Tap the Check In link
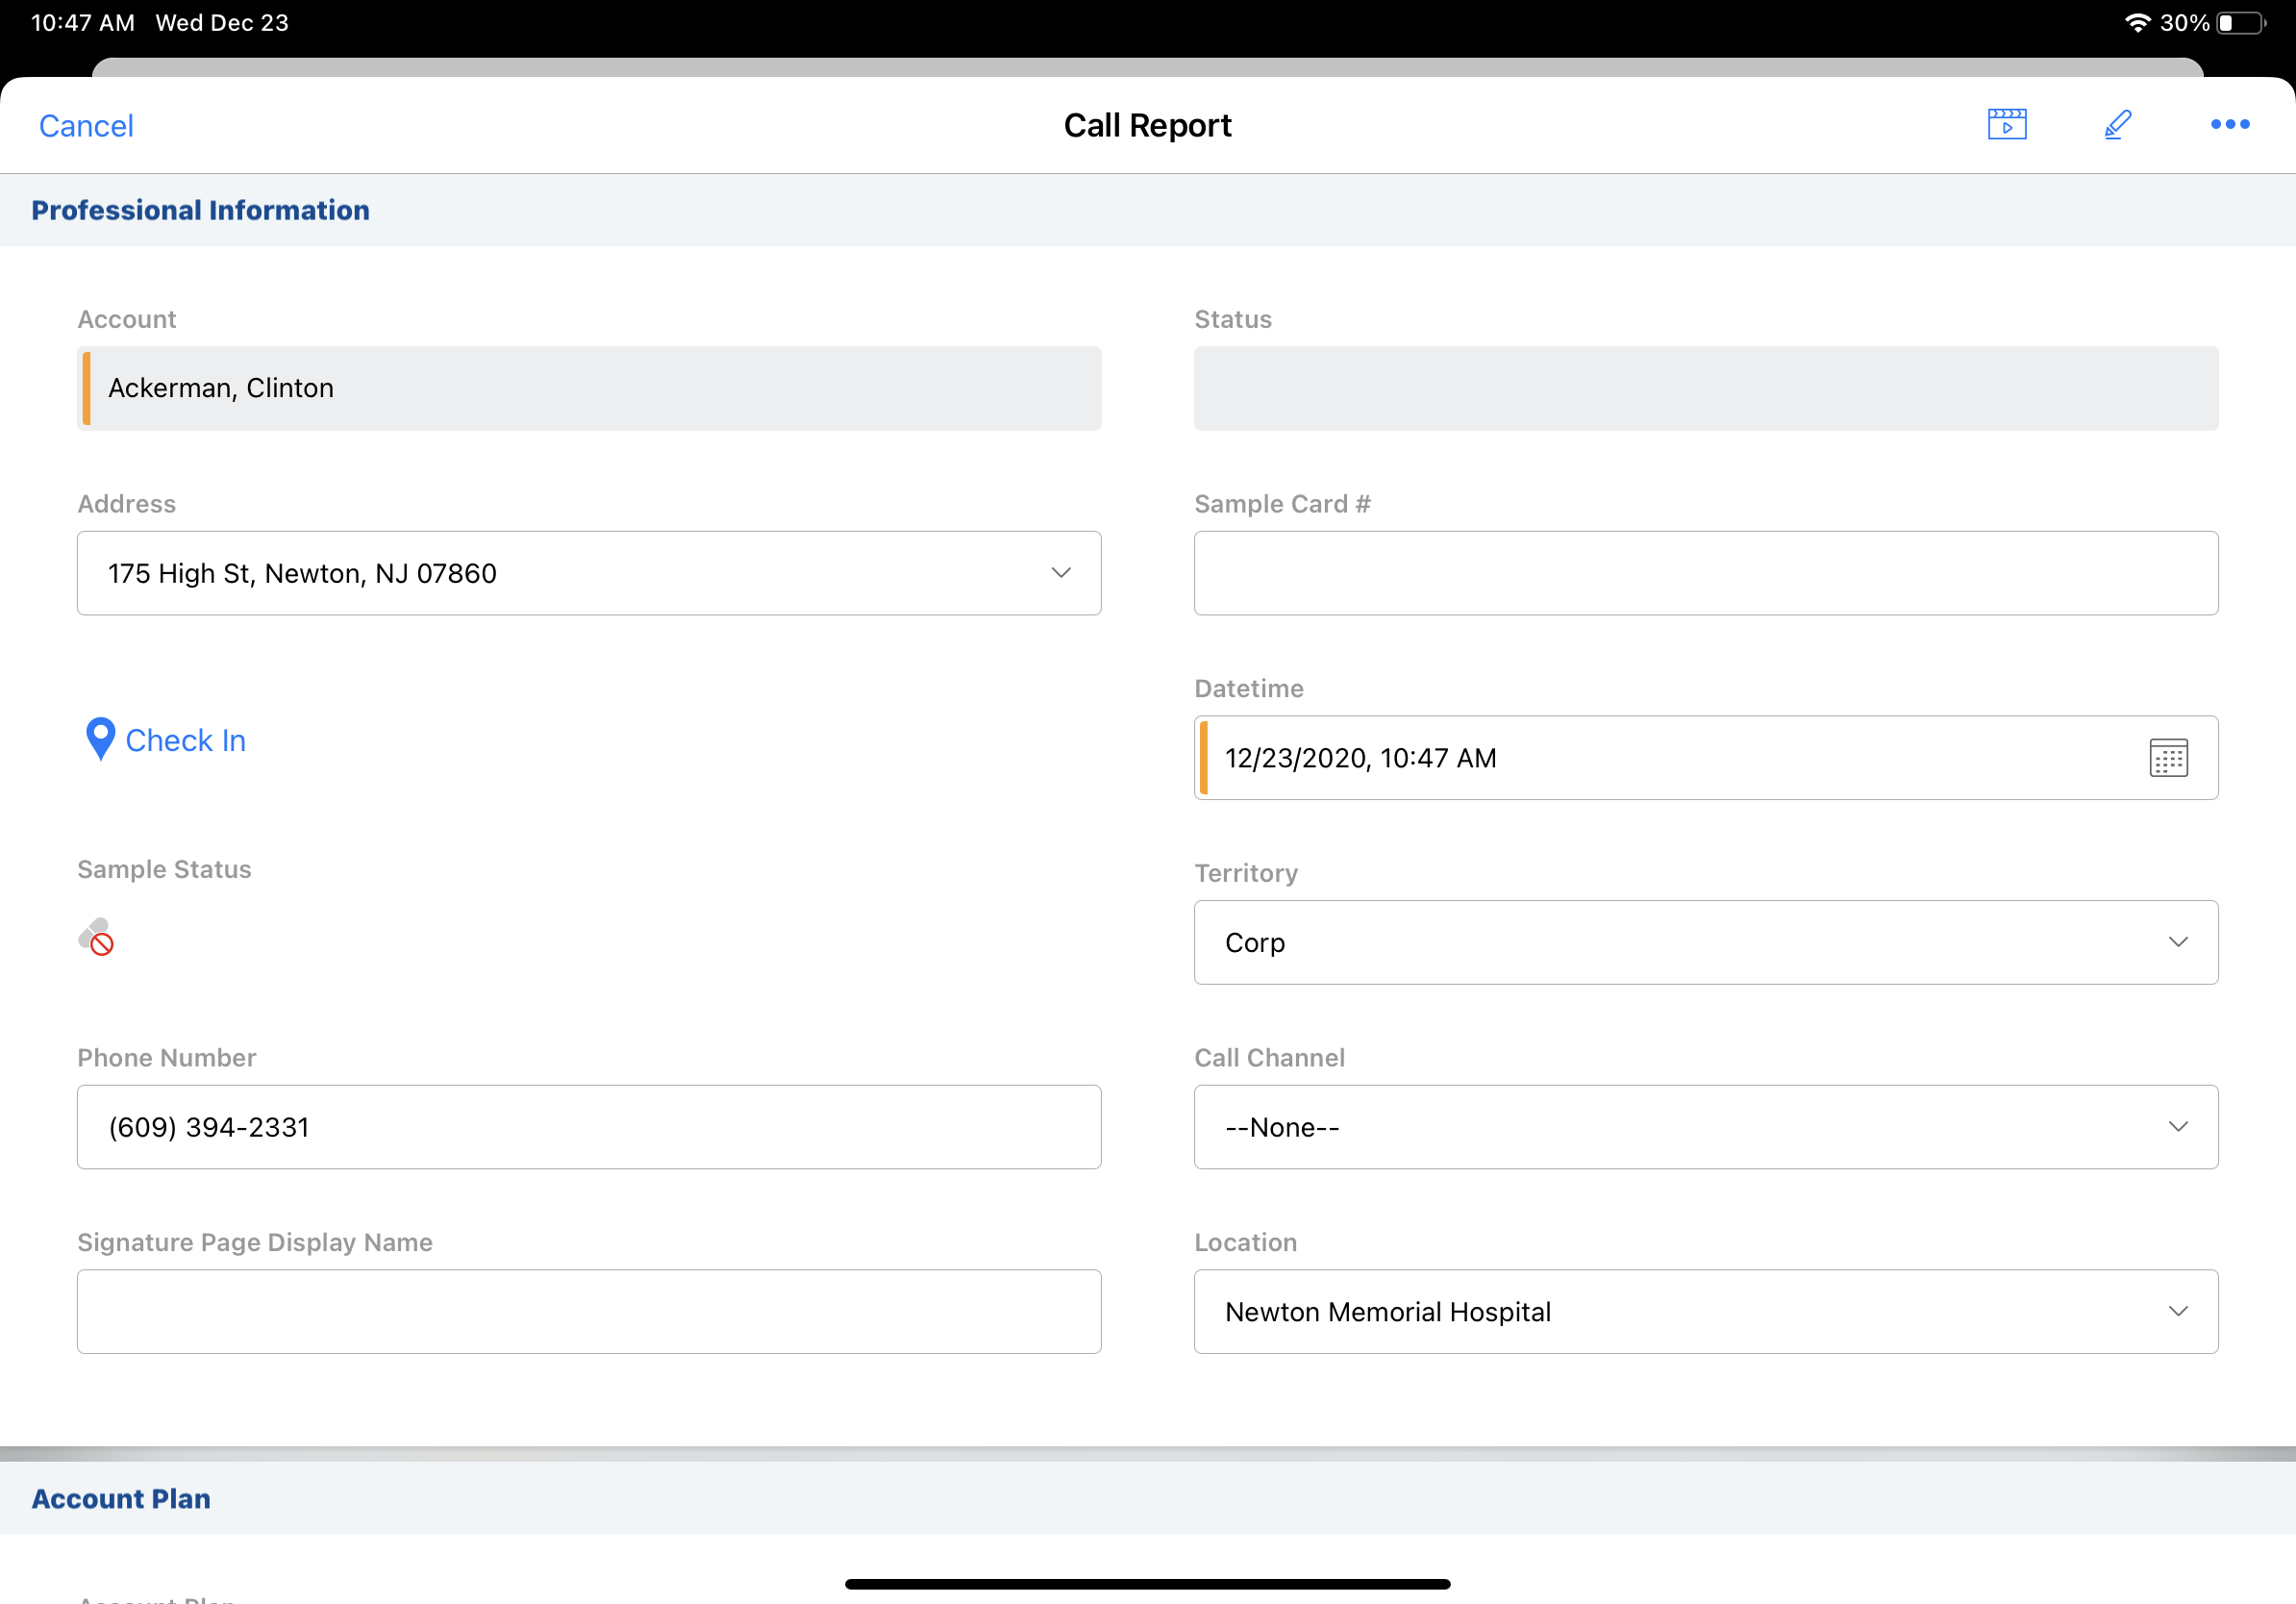 (186, 740)
